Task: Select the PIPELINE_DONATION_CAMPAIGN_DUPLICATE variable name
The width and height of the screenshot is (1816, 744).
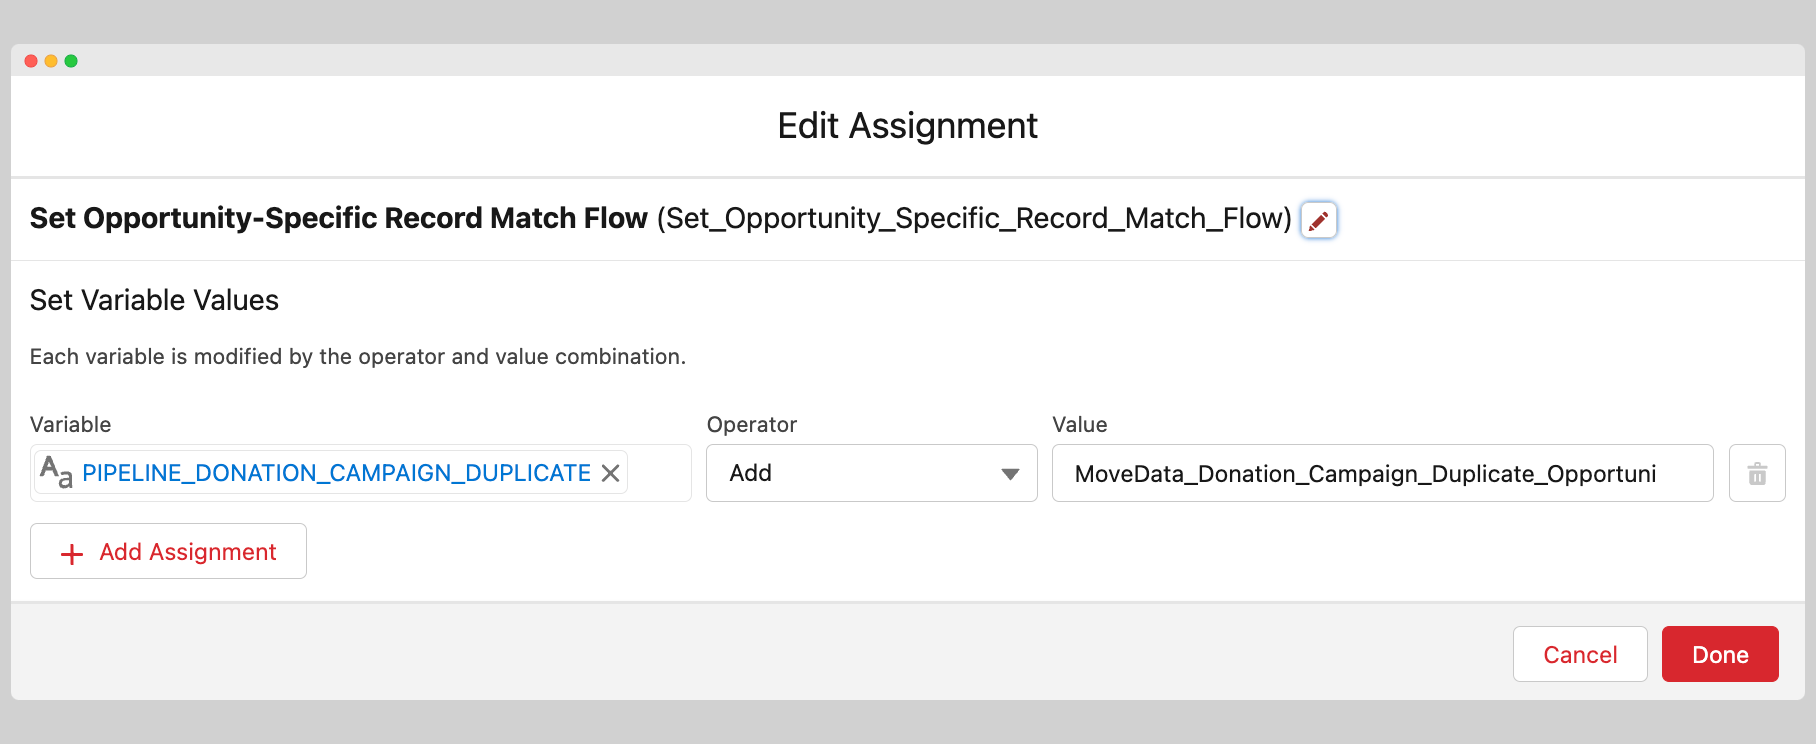Action: [x=336, y=473]
